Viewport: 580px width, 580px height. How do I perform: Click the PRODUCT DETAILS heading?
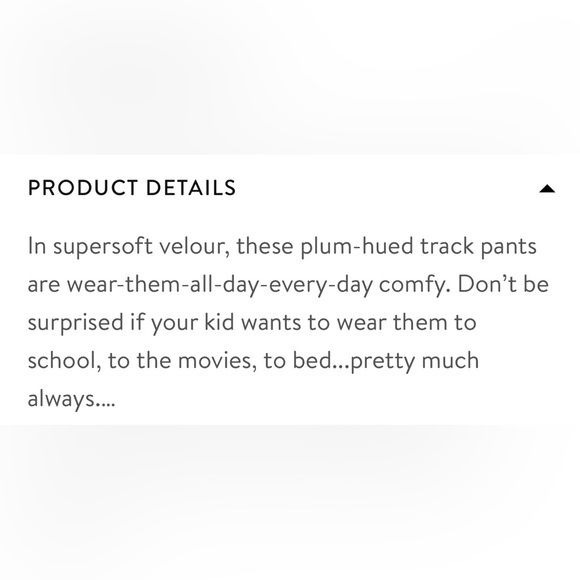(132, 188)
